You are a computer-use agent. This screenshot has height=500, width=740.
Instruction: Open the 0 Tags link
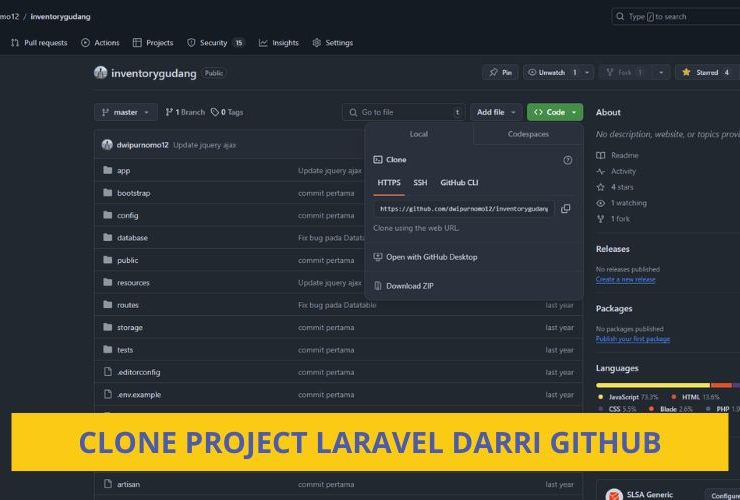click(x=227, y=112)
